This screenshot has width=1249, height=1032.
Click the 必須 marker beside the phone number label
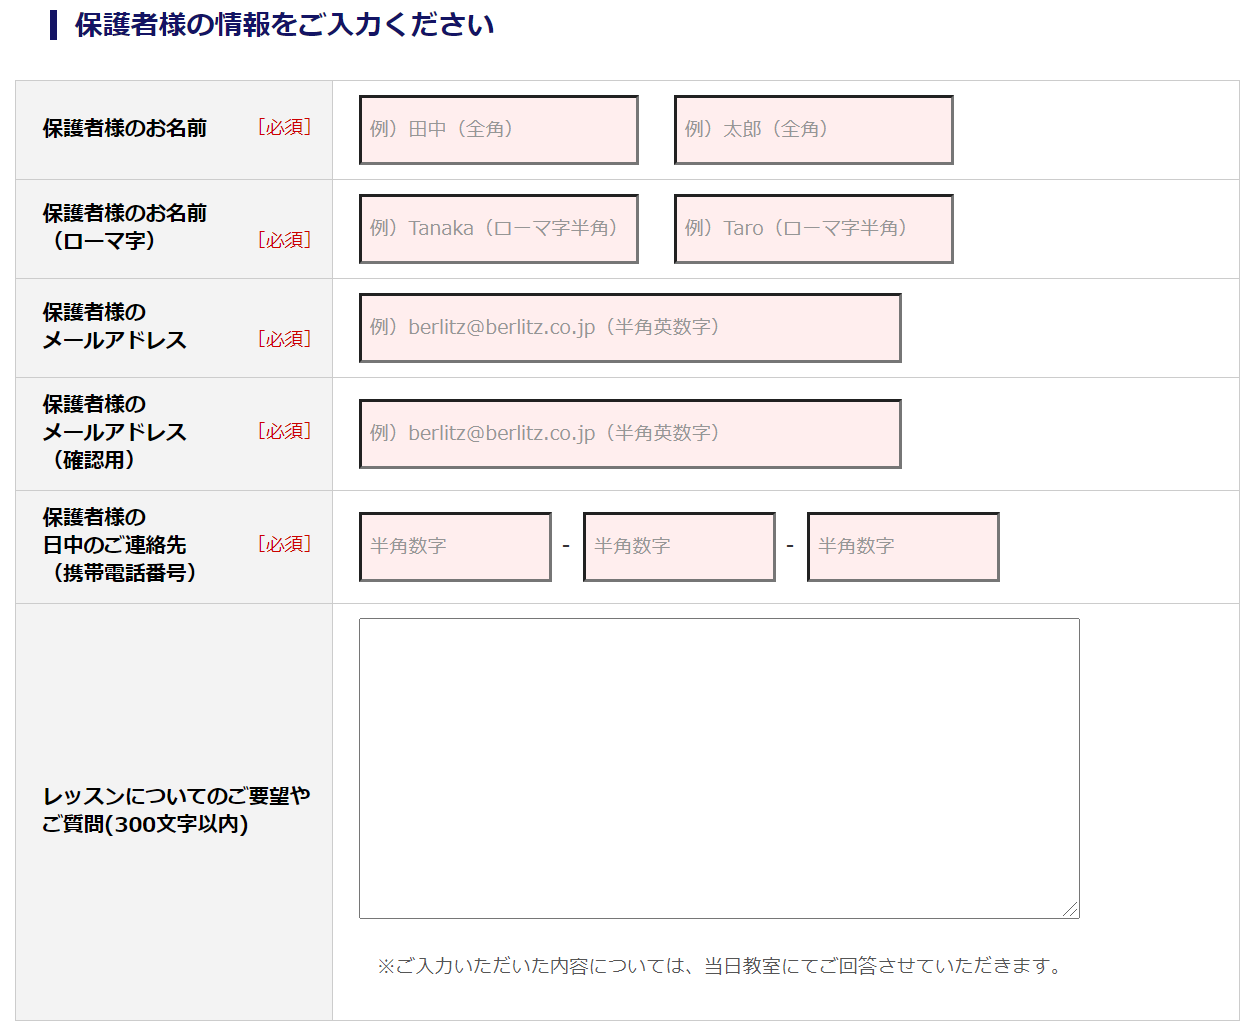285,544
